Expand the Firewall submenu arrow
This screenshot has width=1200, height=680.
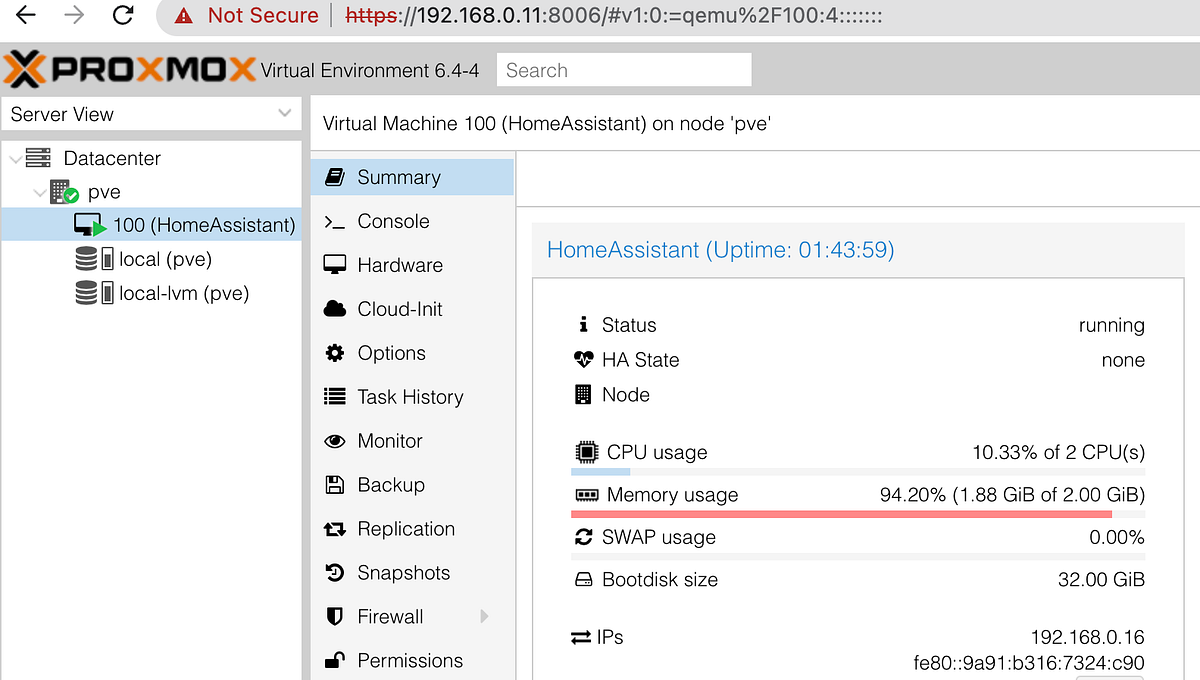(x=485, y=617)
